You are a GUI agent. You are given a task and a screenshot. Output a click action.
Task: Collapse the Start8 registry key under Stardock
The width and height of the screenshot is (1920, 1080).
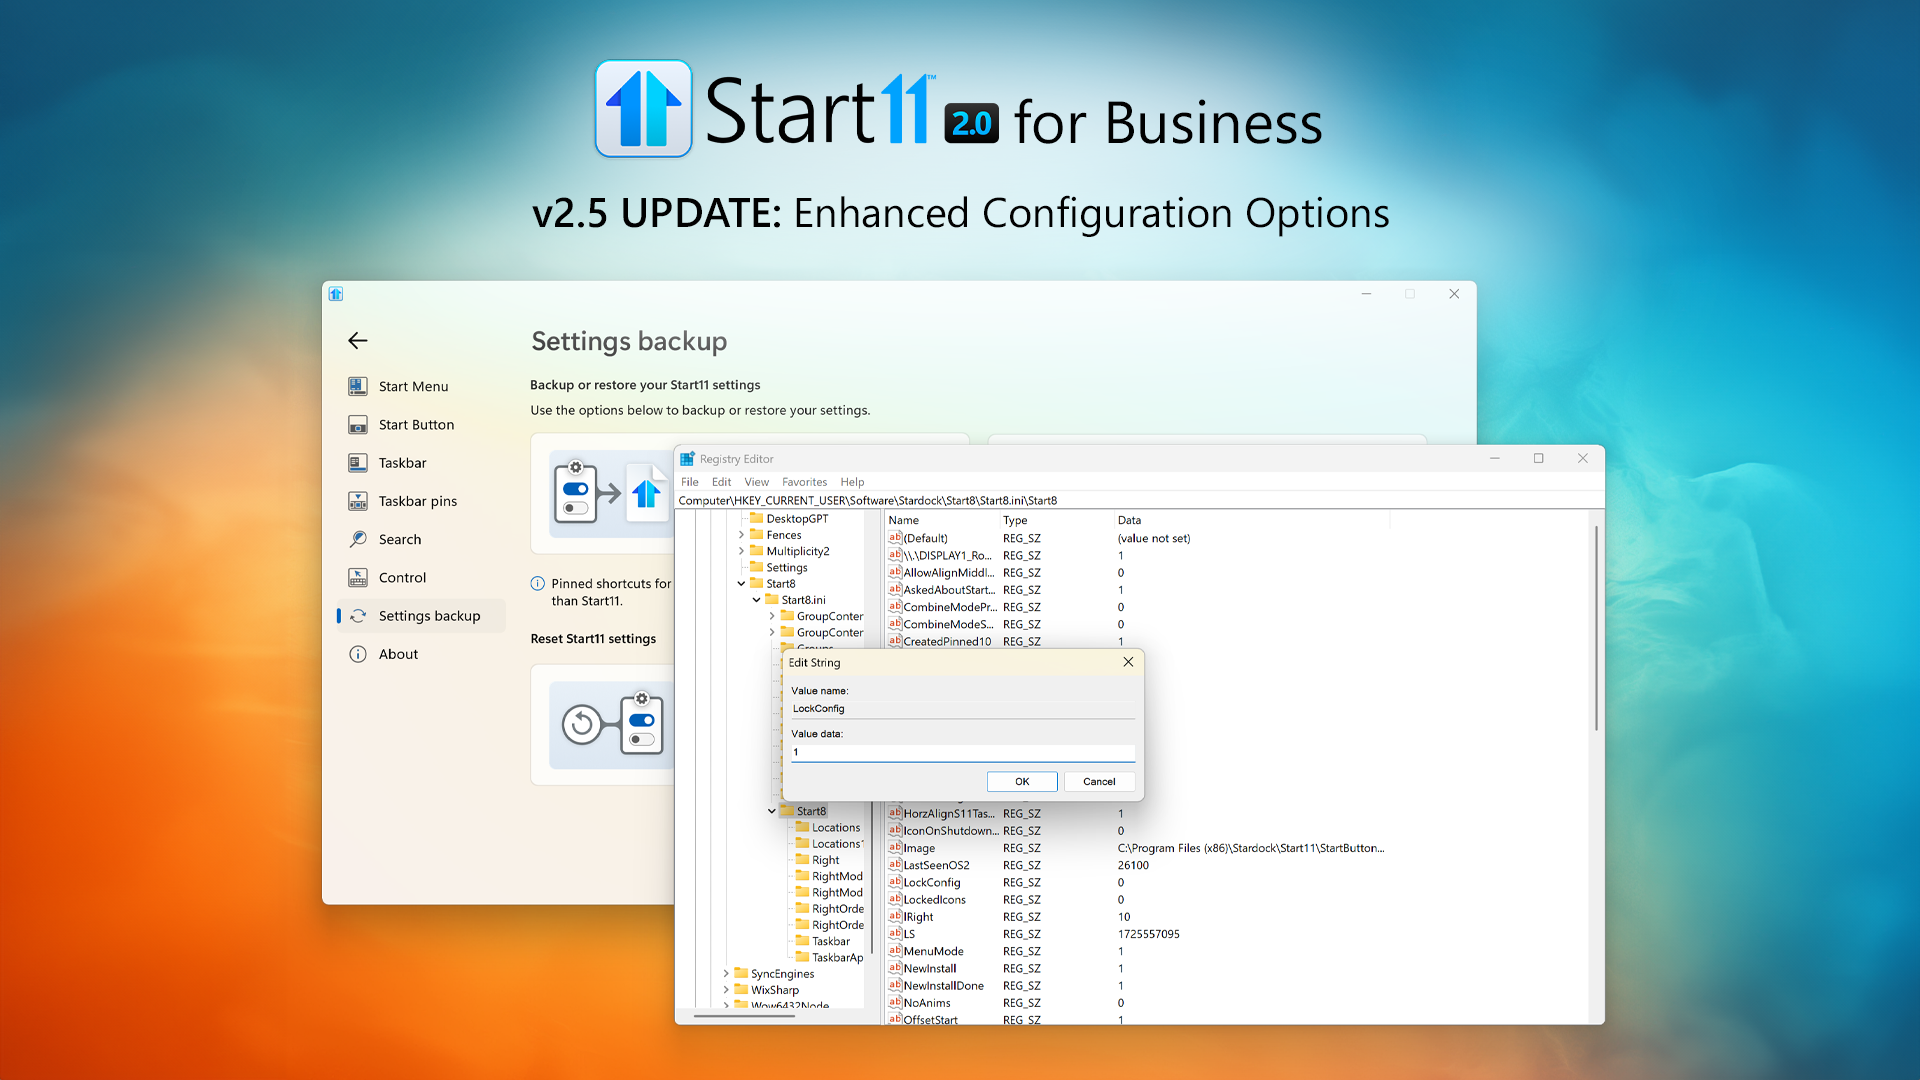(x=741, y=584)
